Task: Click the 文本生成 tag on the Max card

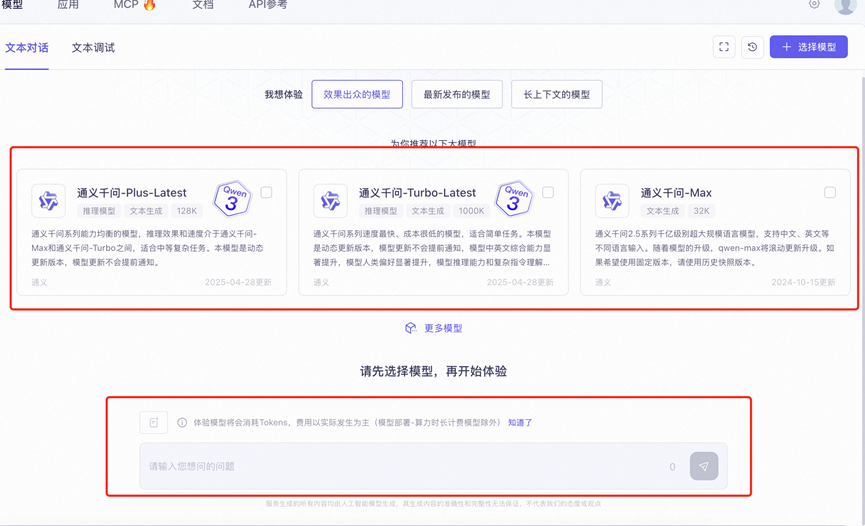Action: pyautogui.click(x=663, y=211)
